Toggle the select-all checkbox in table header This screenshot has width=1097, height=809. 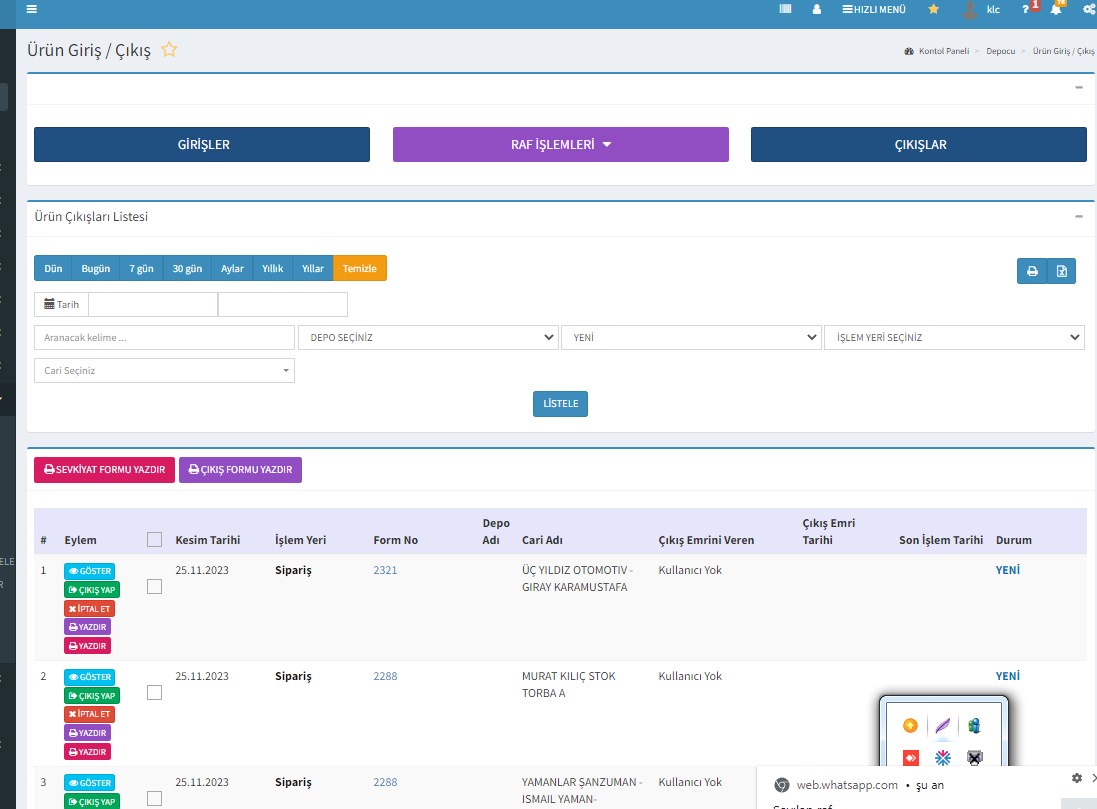coord(154,540)
